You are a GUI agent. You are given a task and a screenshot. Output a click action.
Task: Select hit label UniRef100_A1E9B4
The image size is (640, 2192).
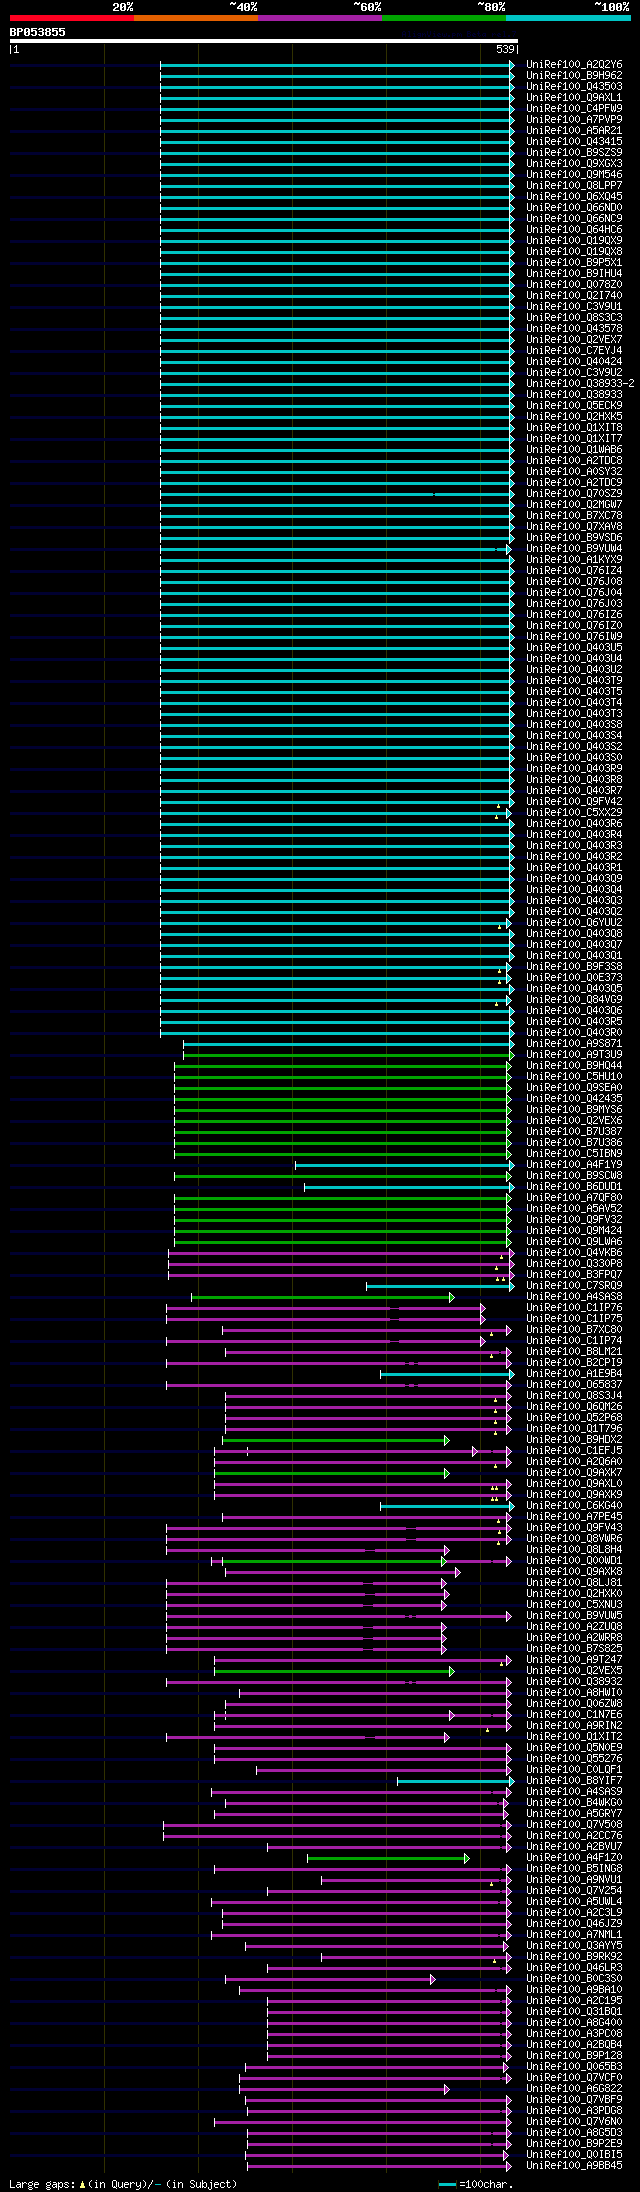point(574,1374)
